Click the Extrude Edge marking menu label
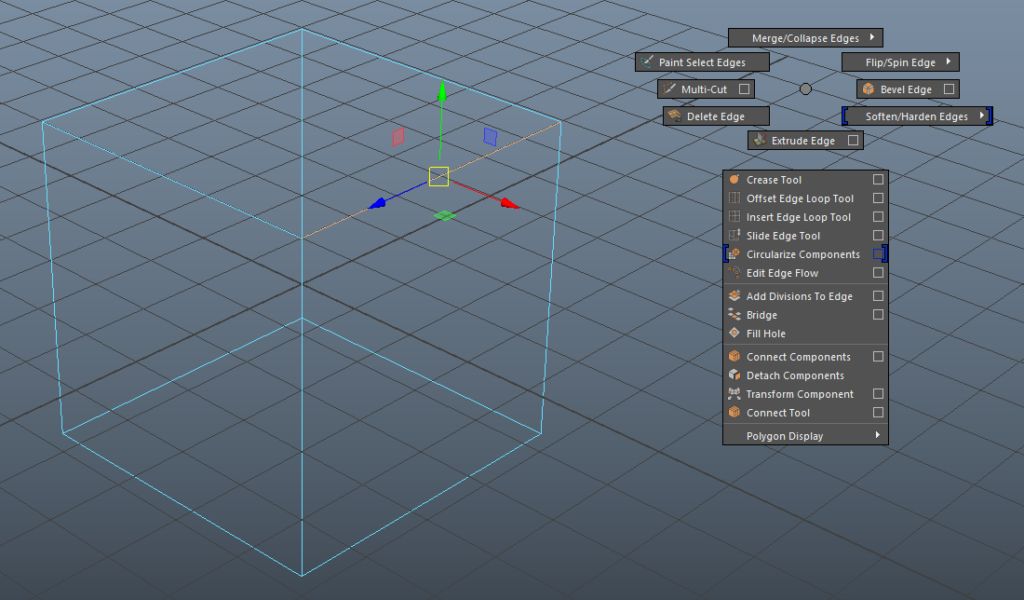Viewport: 1024px width, 600px height. pyautogui.click(x=803, y=140)
